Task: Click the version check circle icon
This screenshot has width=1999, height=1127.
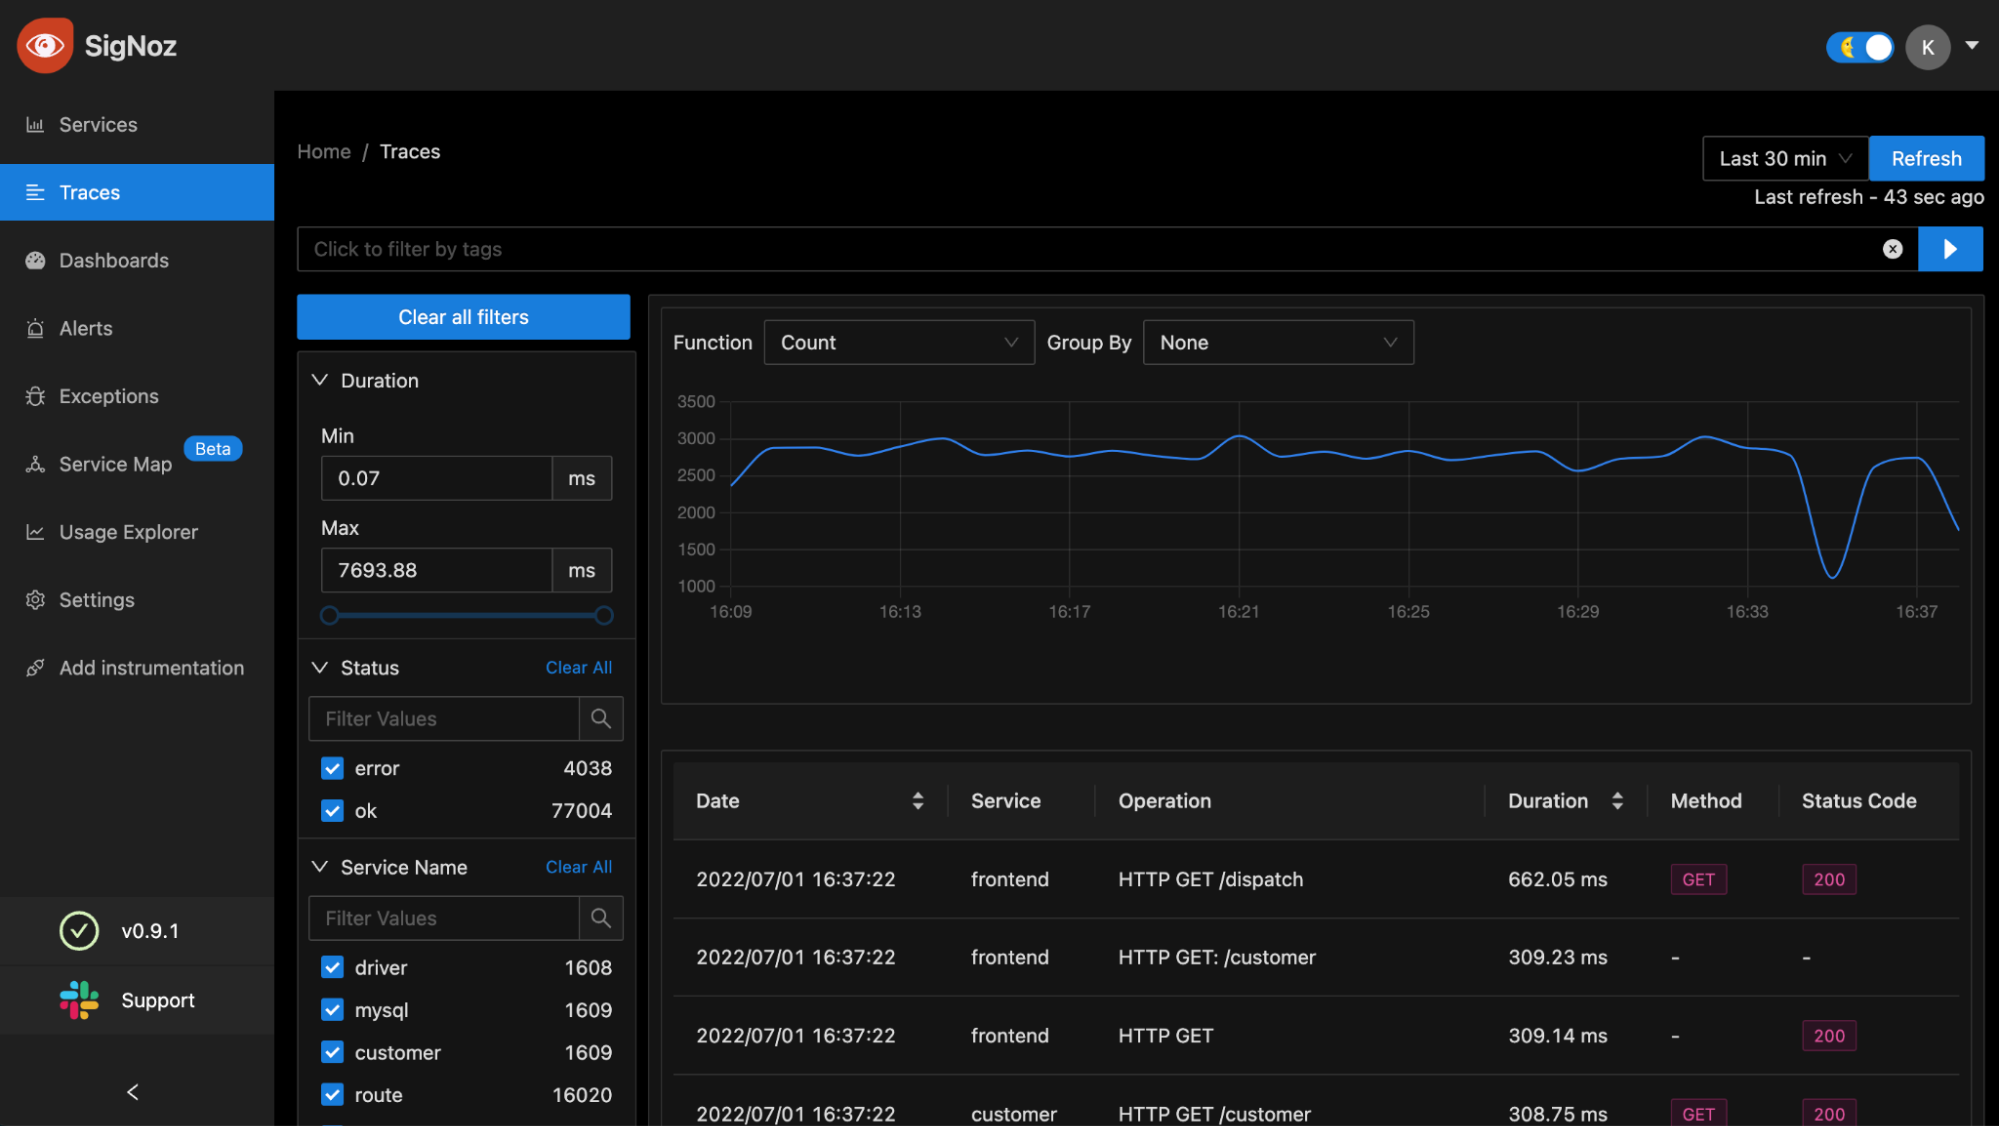Action: point(79,931)
